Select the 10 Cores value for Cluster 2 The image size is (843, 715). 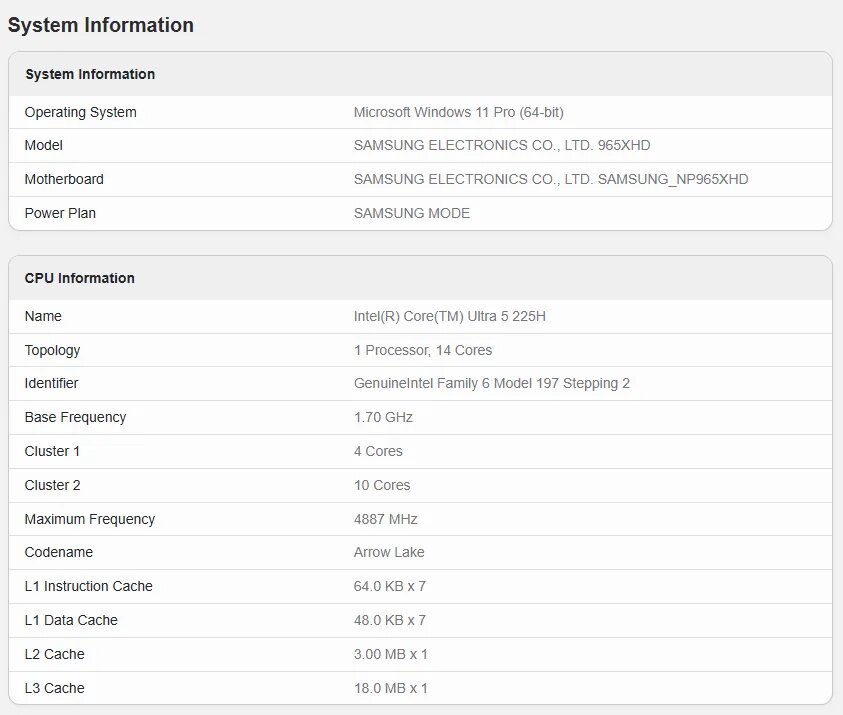coord(382,485)
